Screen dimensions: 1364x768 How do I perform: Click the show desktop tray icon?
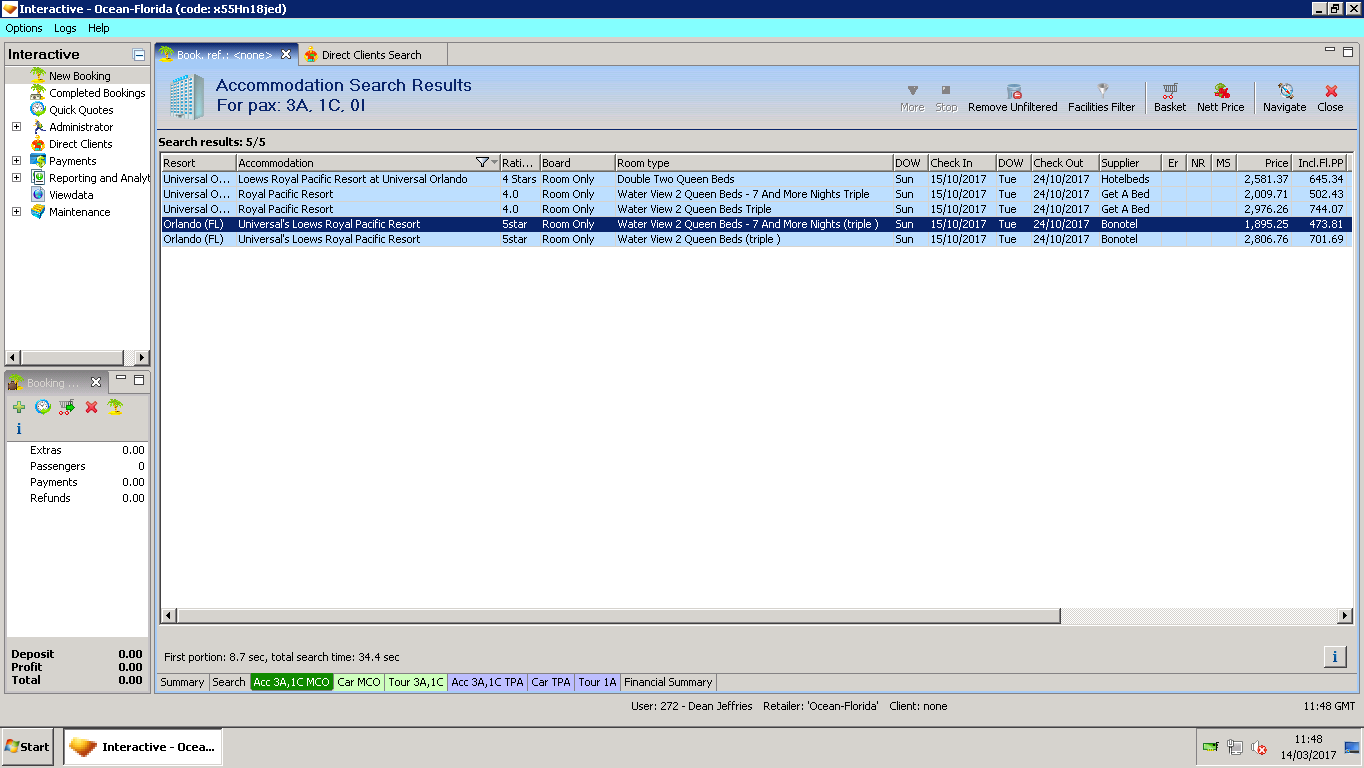1352,747
